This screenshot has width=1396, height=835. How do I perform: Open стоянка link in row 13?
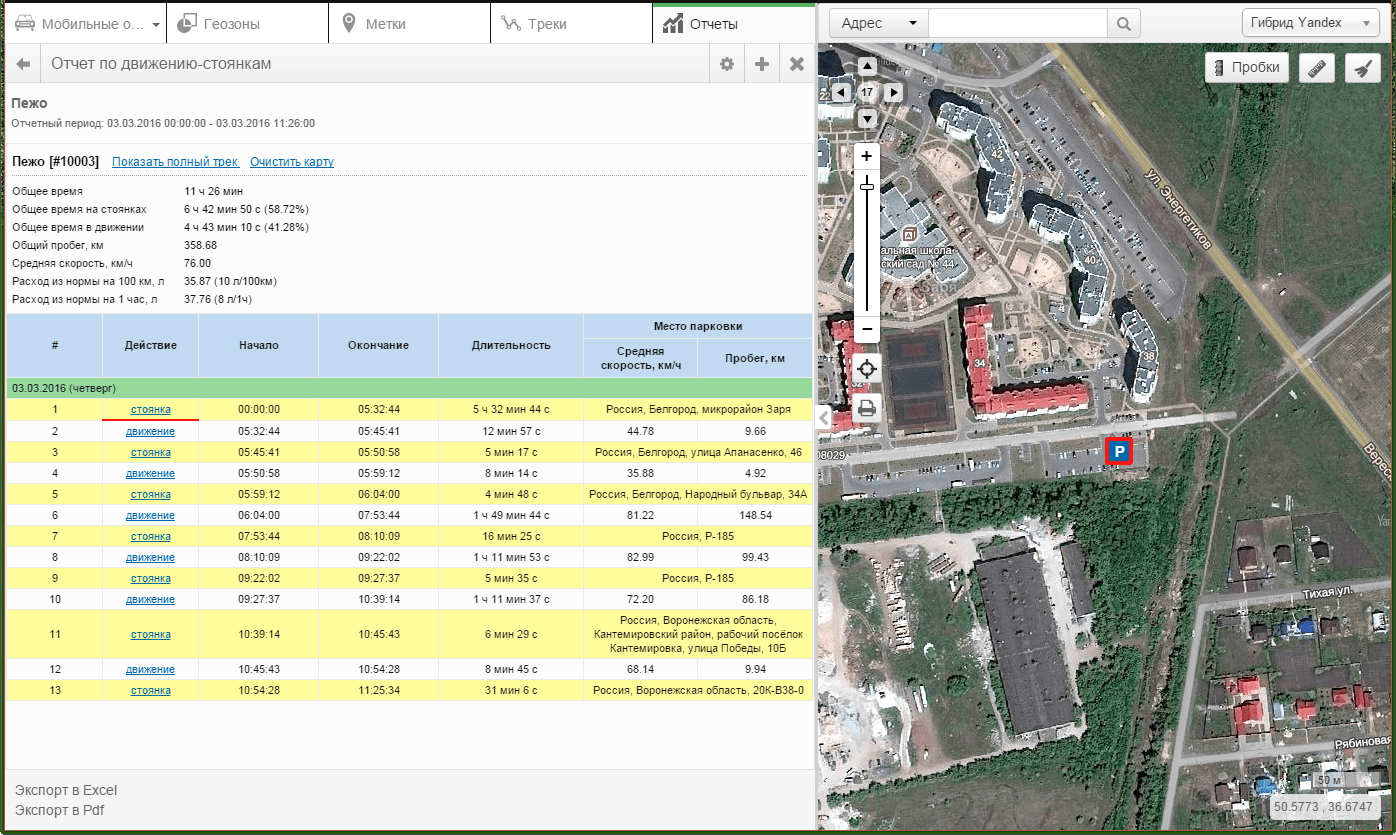[150, 691]
